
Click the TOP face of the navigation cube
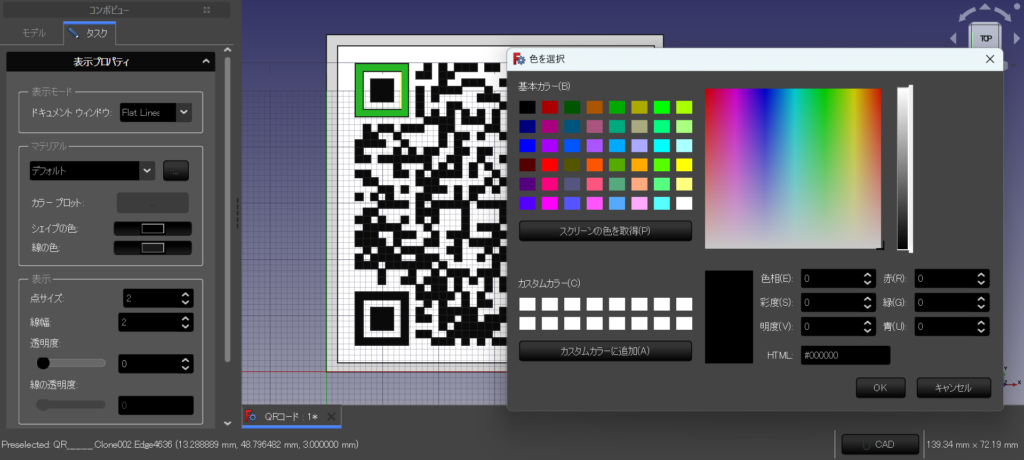click(985, 39)
